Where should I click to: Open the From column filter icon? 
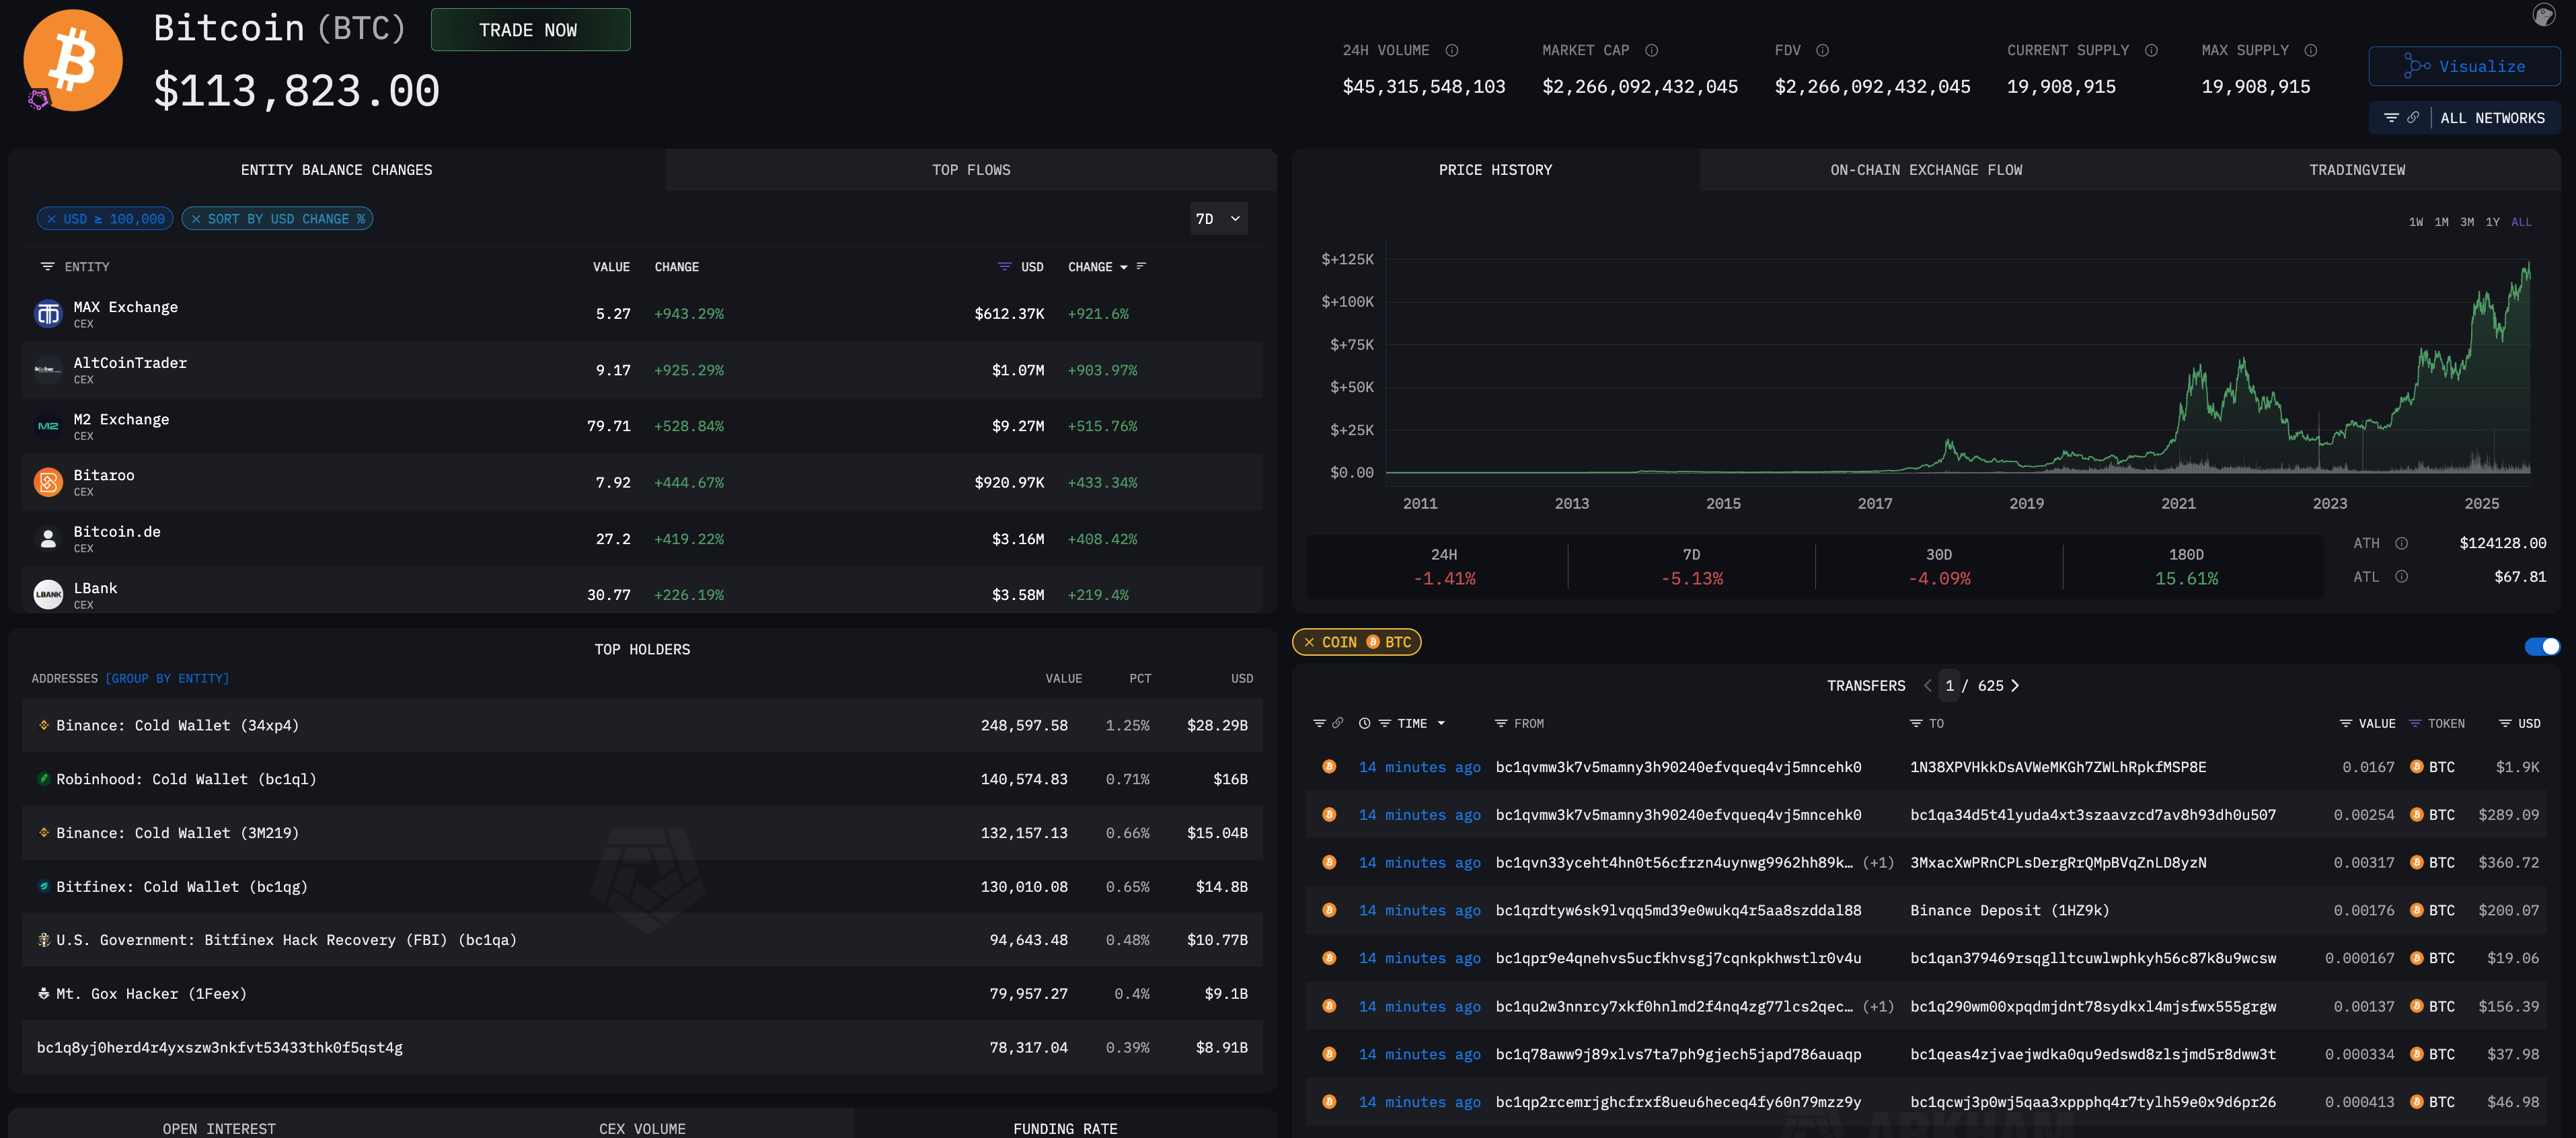tap(1501, 723)
